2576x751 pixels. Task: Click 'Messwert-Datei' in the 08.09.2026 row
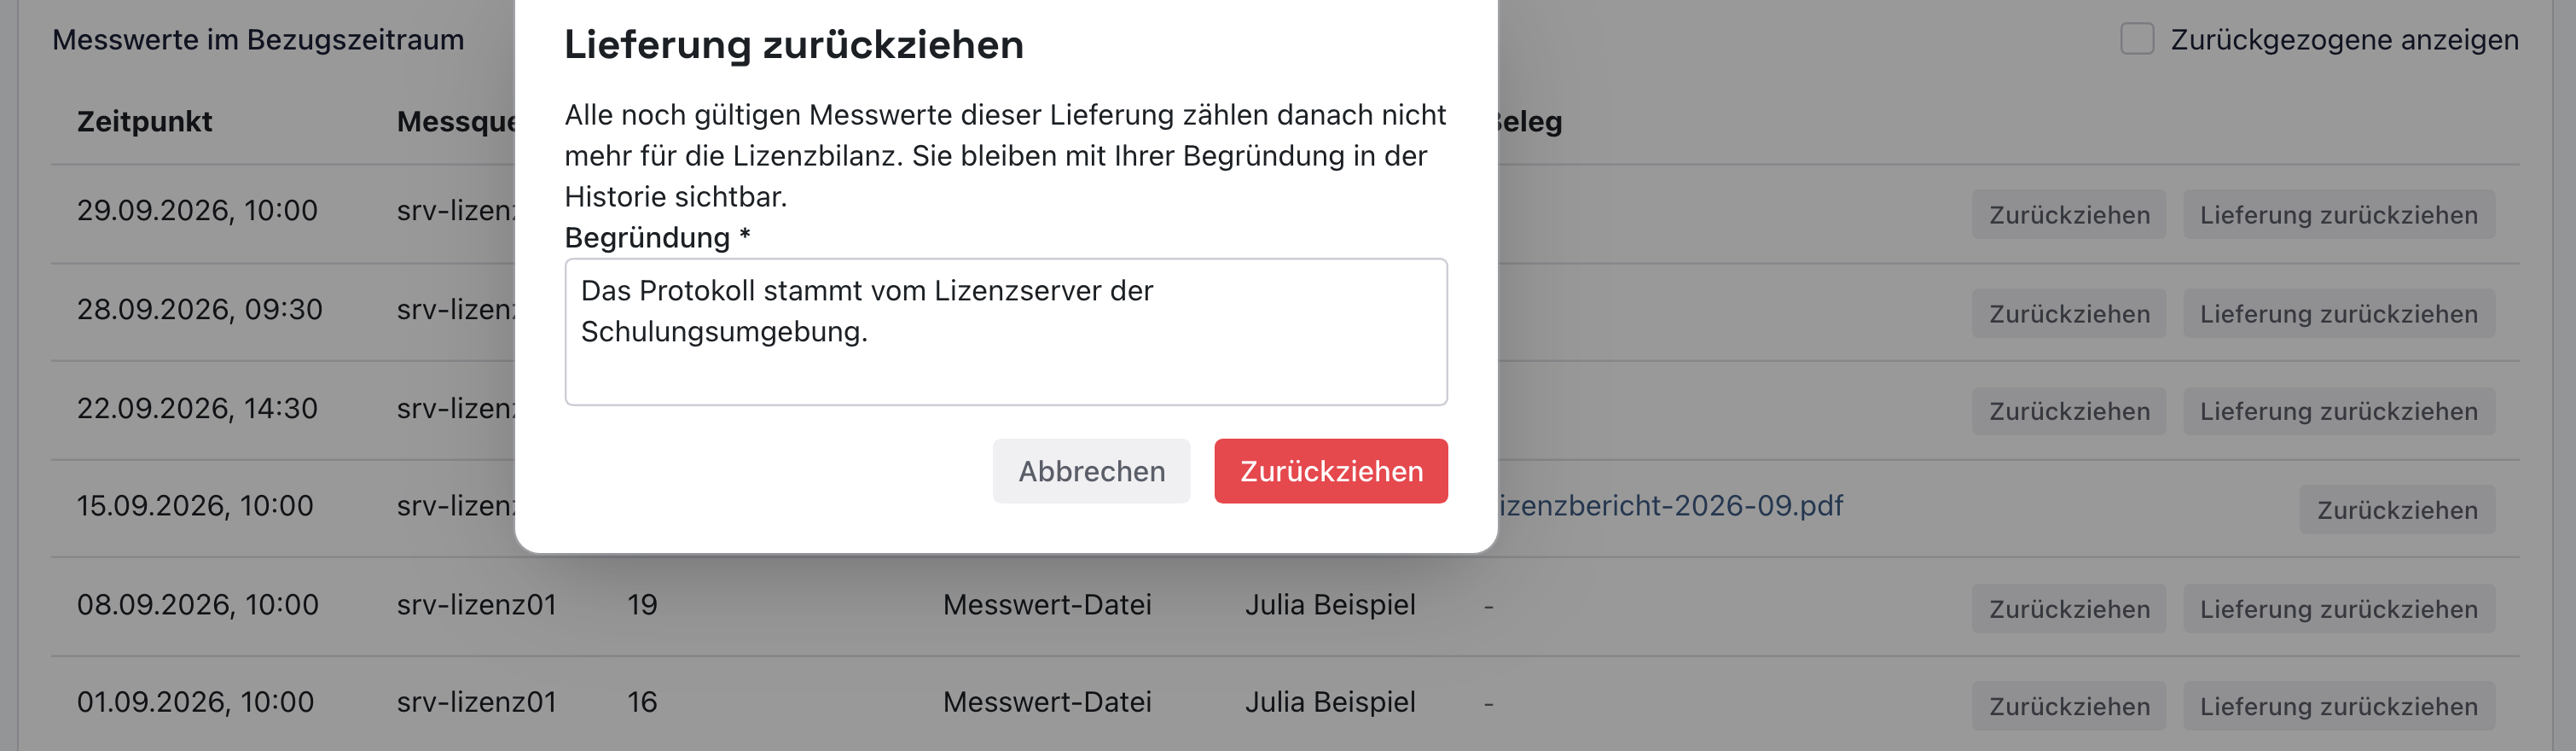point(1047,605)
